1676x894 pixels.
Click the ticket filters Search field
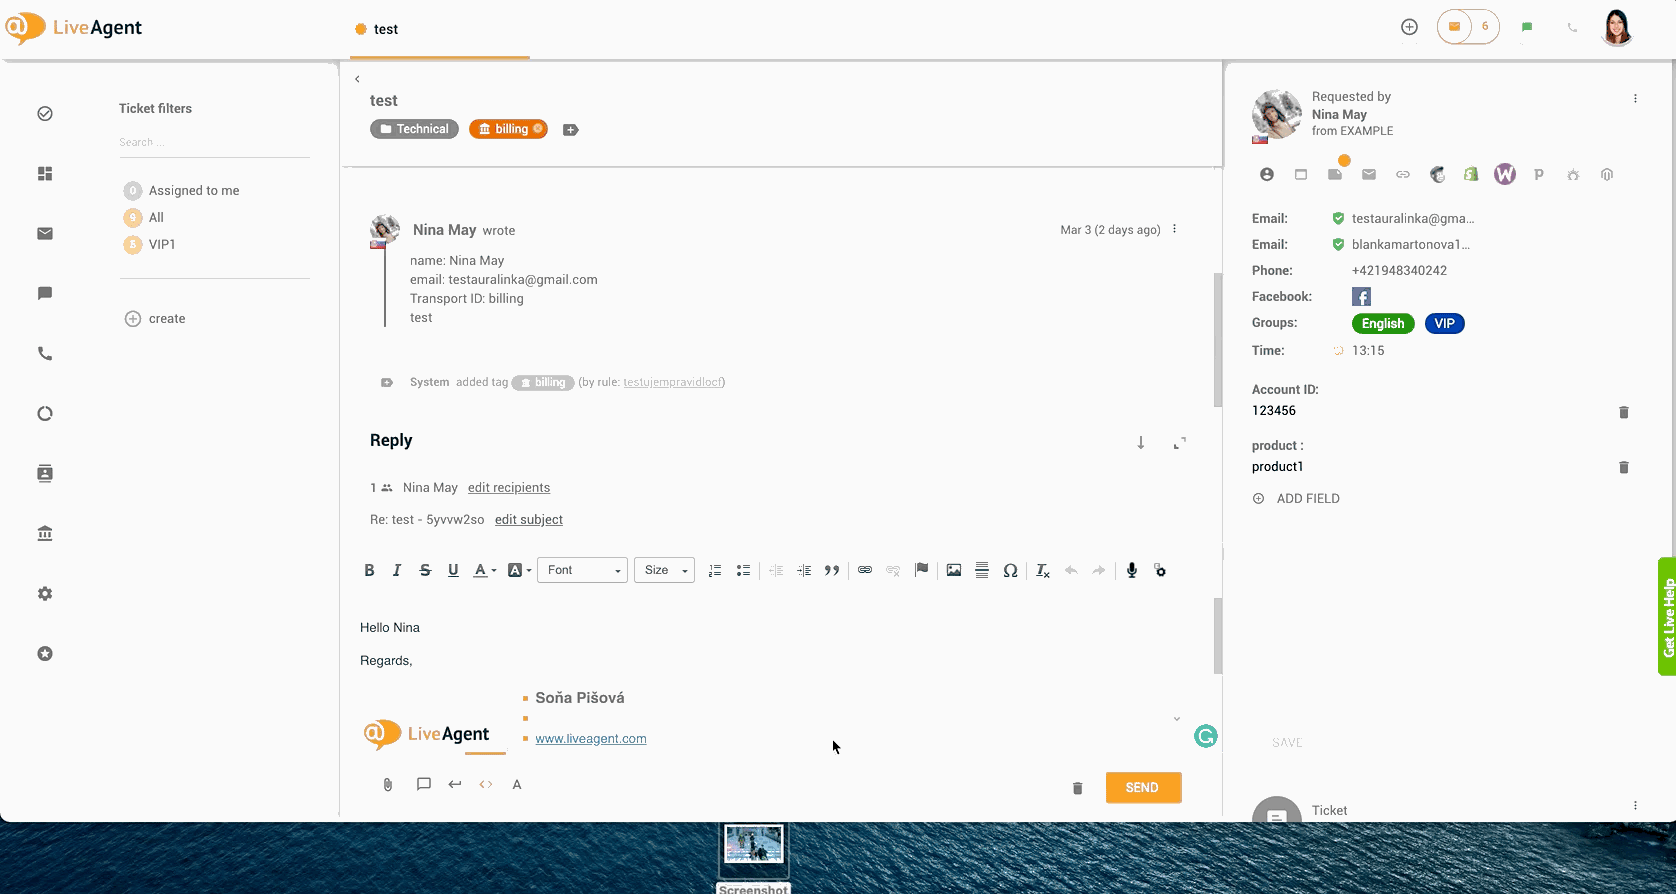(213, 143)
